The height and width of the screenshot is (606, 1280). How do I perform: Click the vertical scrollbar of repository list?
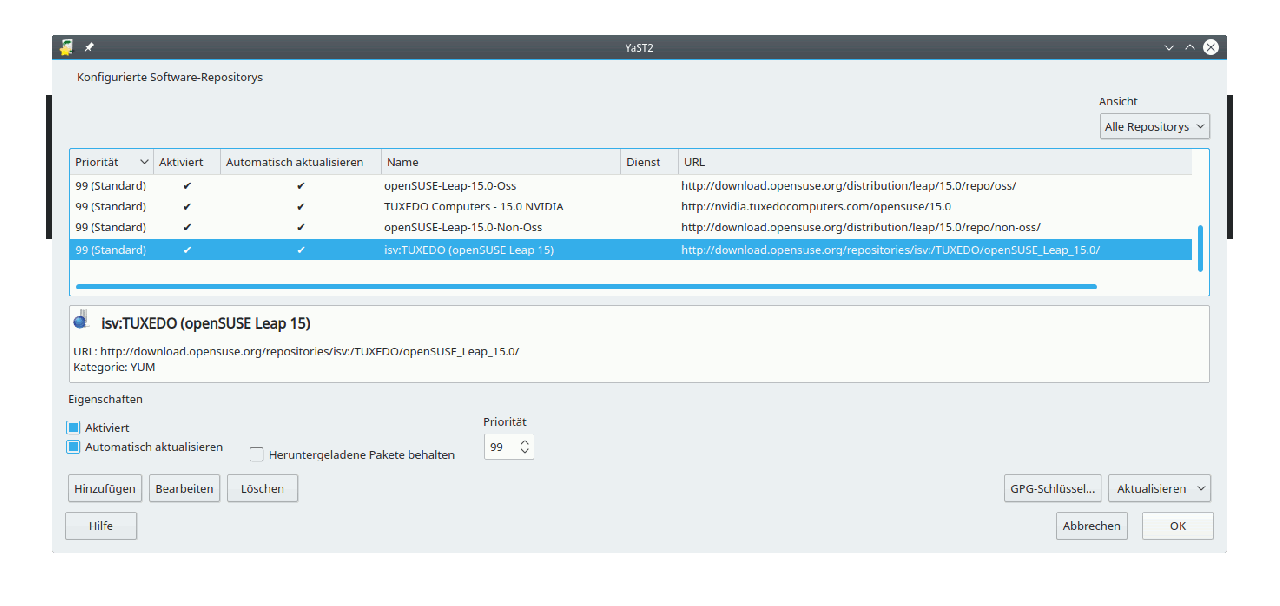(1200, 248)
